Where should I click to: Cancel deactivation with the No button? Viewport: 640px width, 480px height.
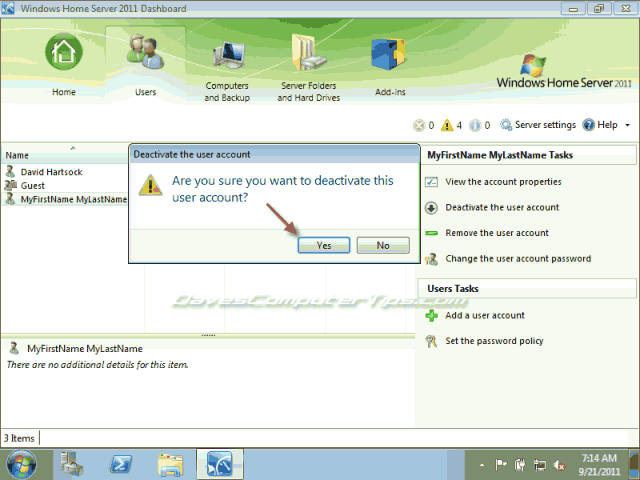tap(383, 245)
